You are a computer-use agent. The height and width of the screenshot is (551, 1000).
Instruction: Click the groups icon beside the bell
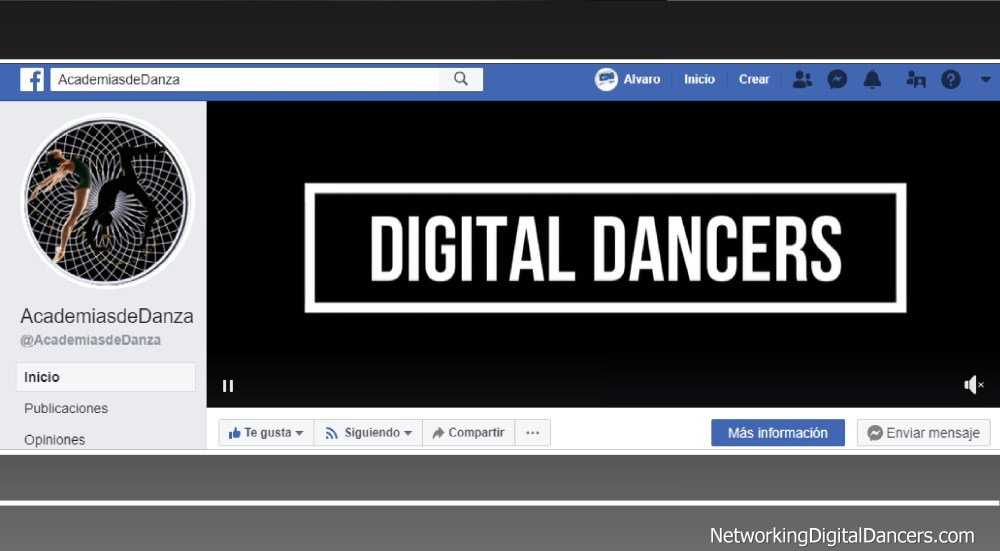pos(915,80)
